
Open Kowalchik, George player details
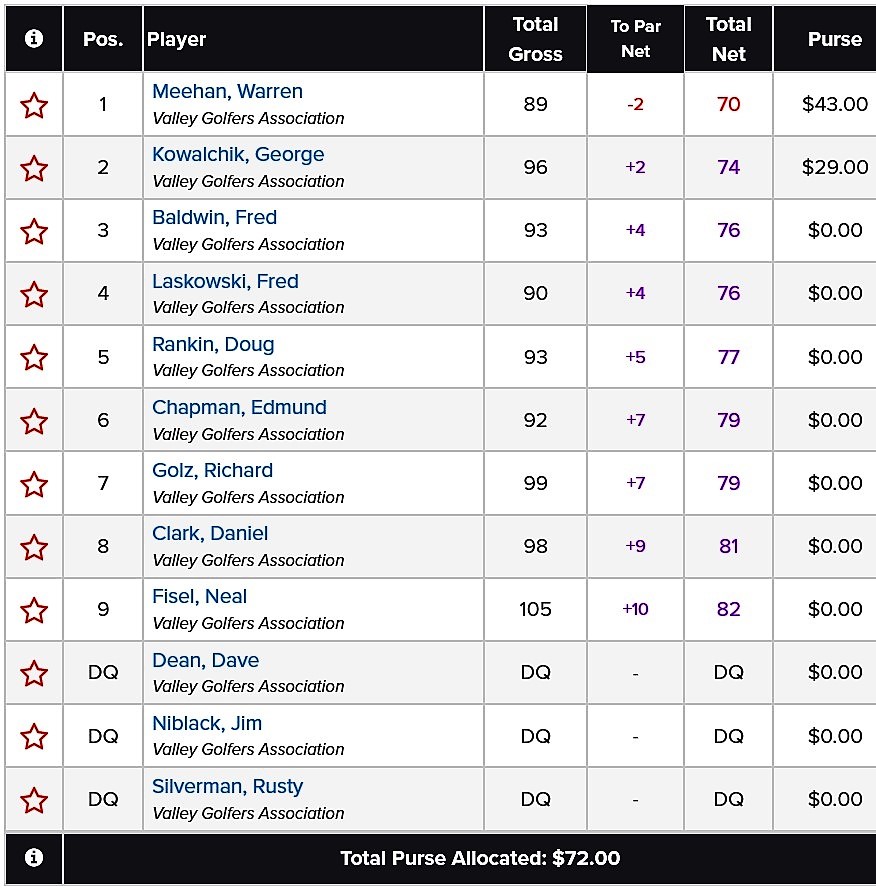[238, 155]
